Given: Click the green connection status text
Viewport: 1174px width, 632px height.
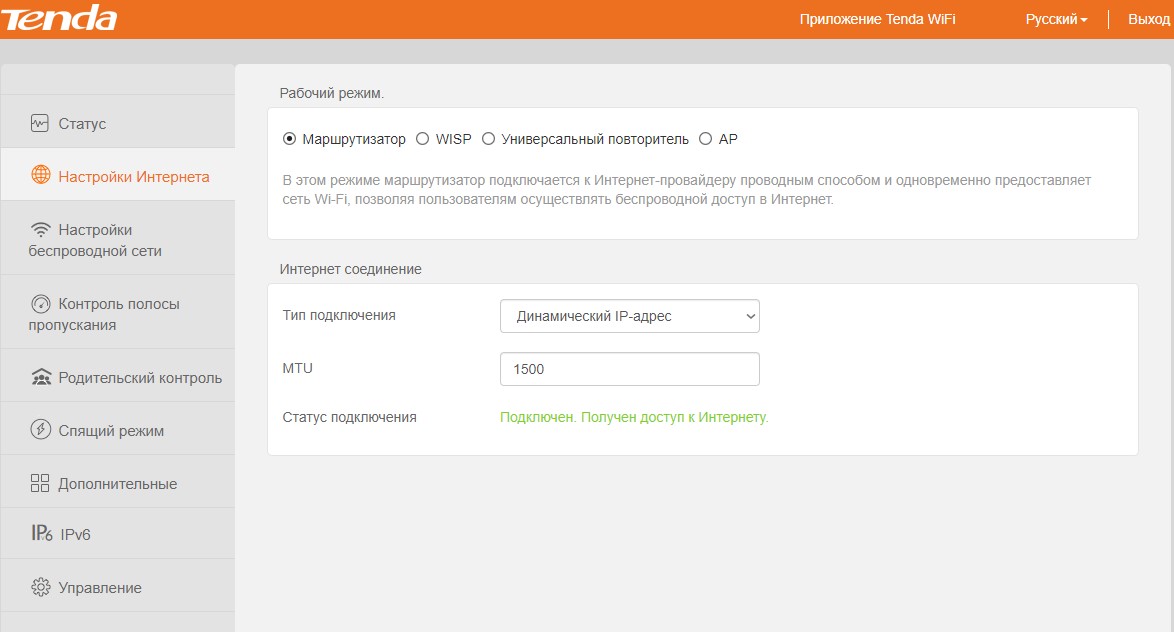Looking at the screenshot, I should point(634,417).
